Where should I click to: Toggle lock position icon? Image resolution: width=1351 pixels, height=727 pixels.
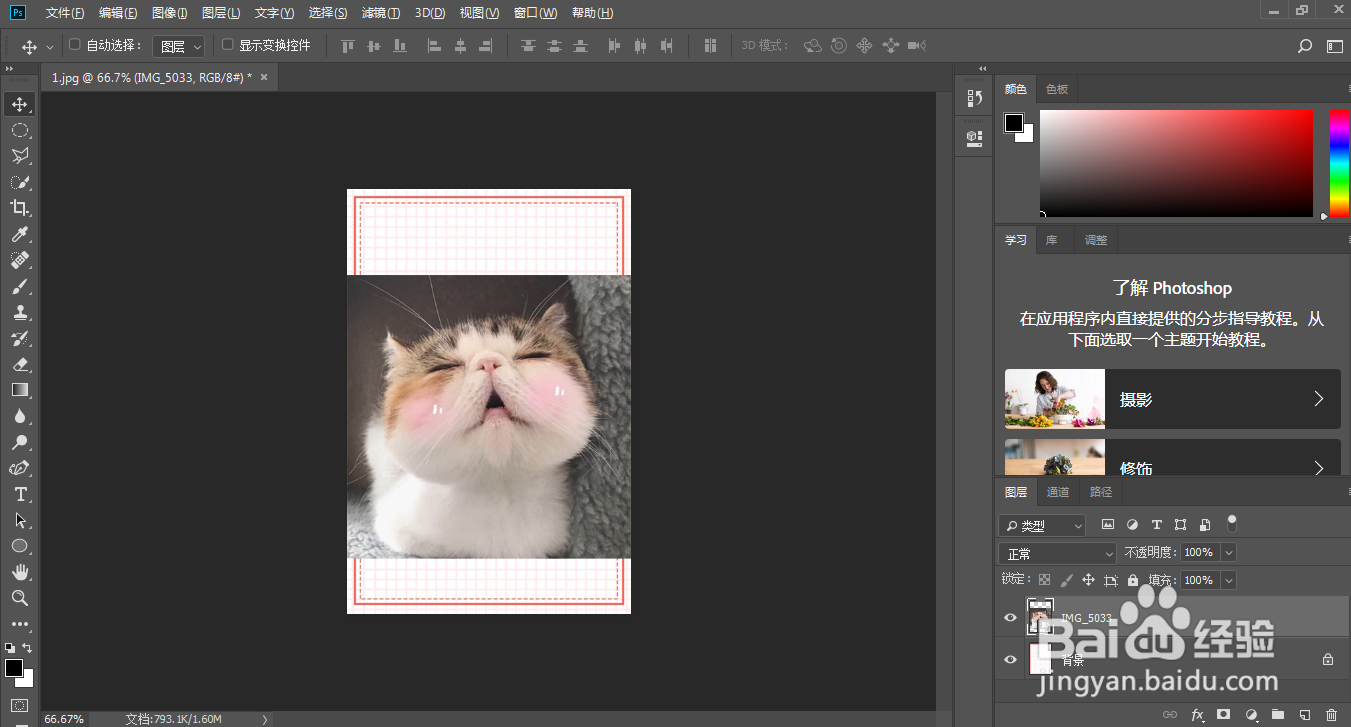click(x=1088, y=580)
